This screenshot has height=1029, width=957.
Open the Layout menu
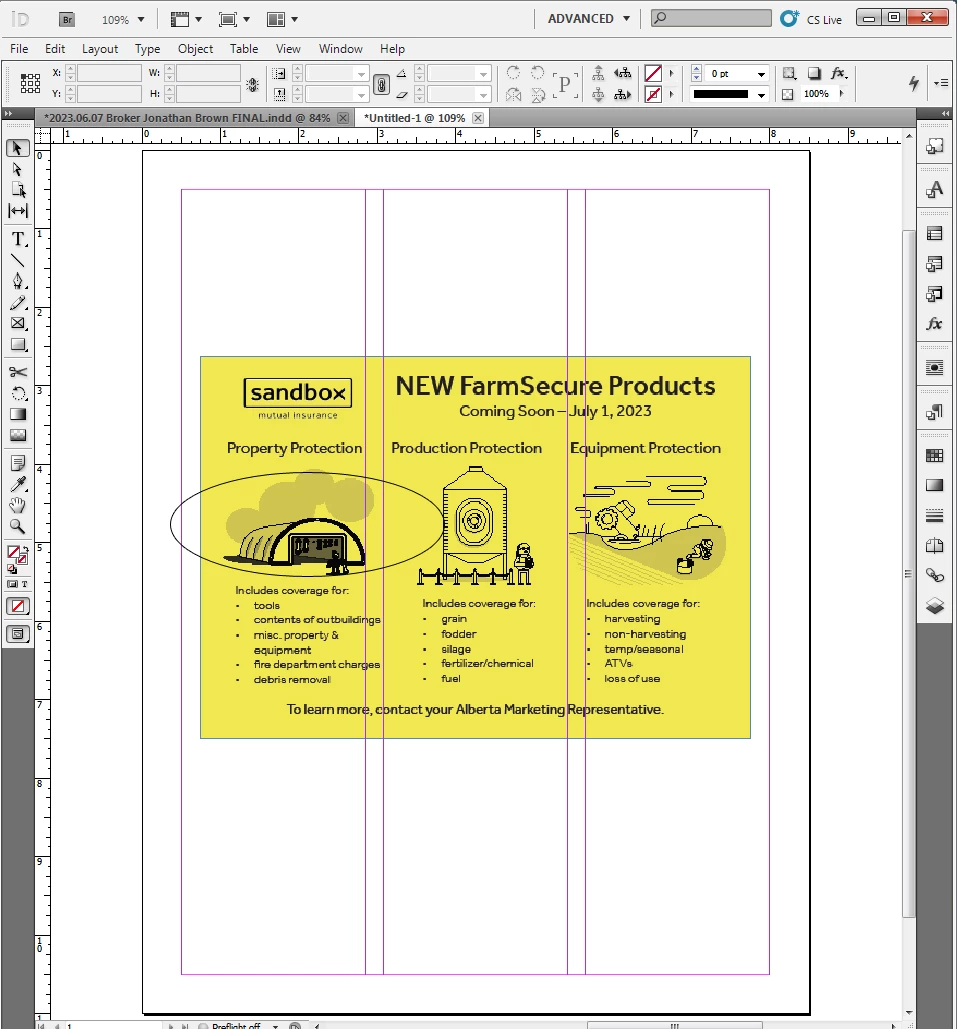(x=100, y=49)
